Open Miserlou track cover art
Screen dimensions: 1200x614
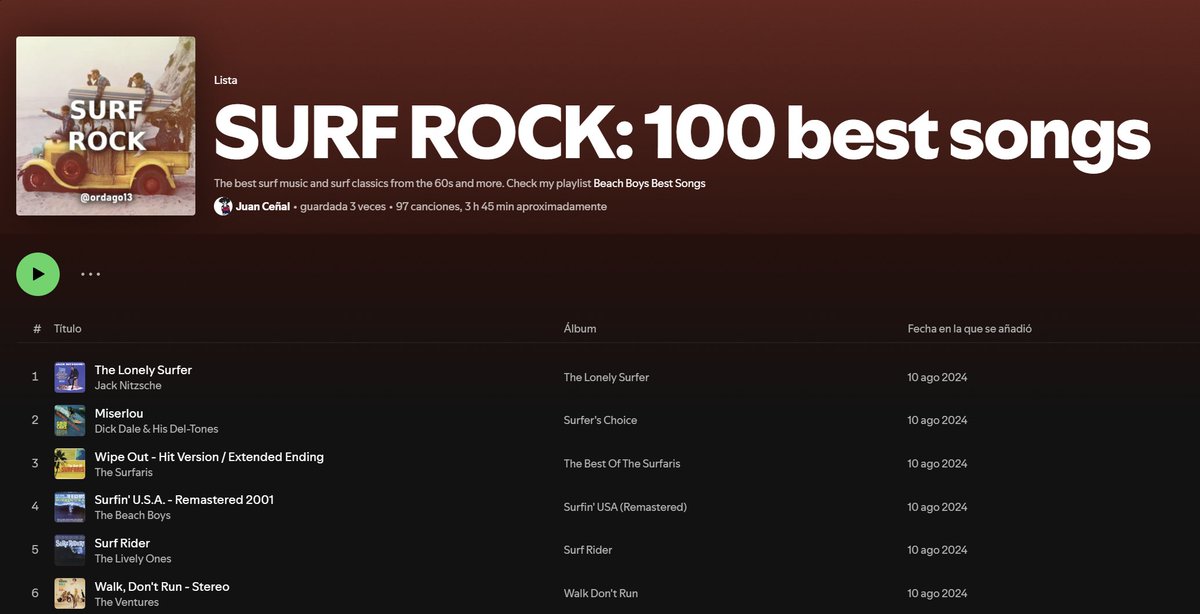tap(70, 420)
